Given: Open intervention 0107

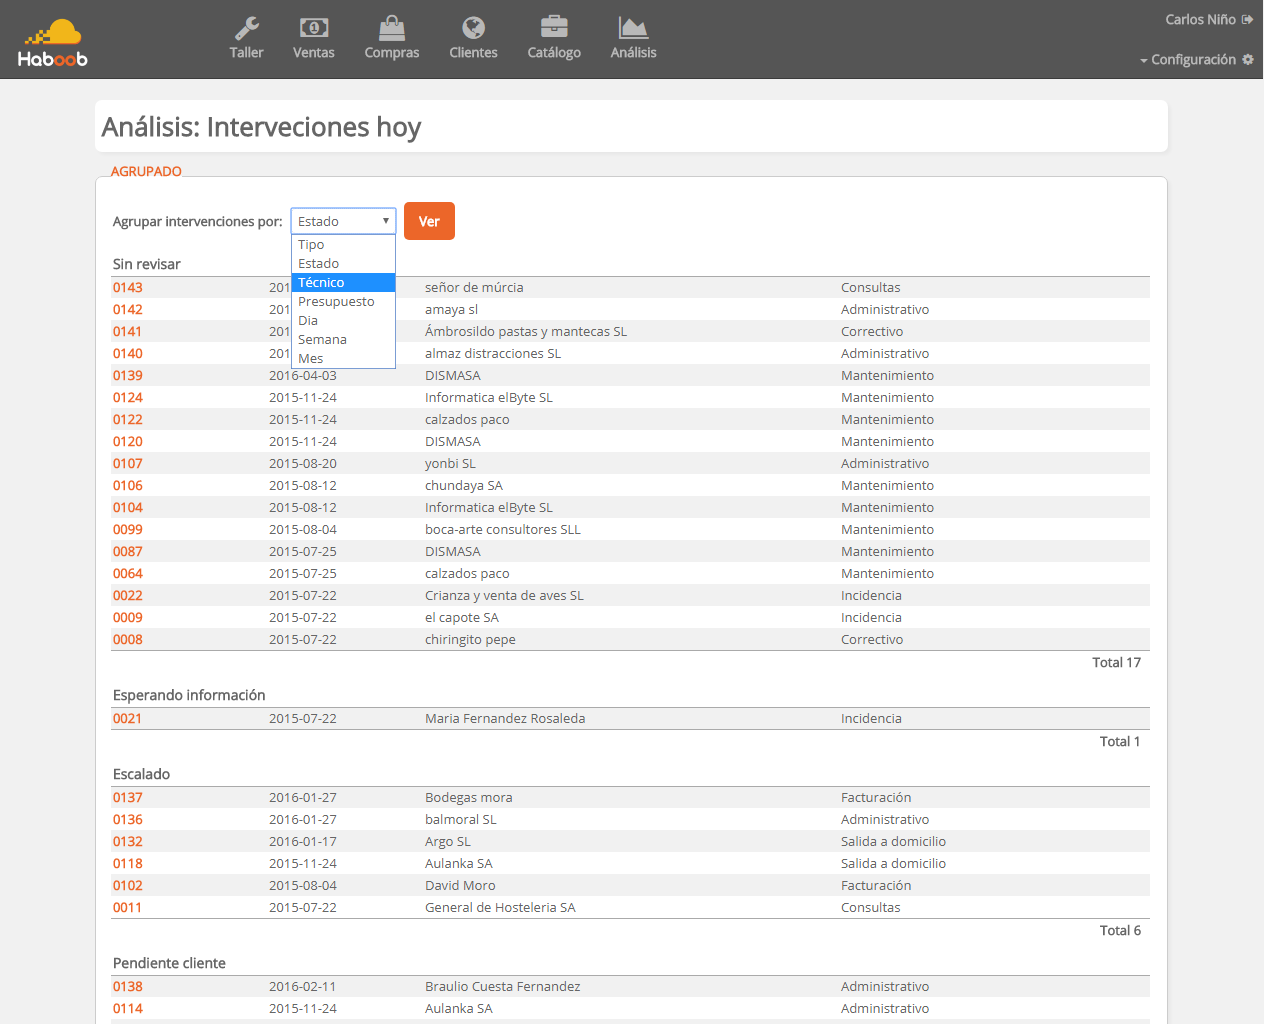Looking at the screenshot, I should tap(128, 464).
